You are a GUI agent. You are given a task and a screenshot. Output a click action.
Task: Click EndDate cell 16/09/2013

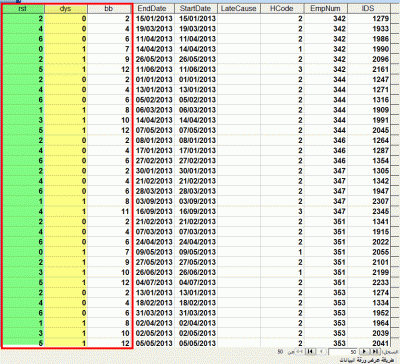154,211
